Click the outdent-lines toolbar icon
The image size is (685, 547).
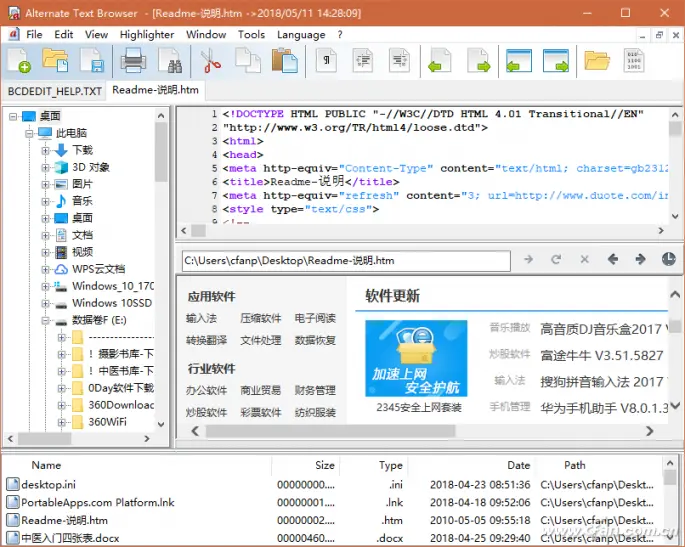(399, 61)
